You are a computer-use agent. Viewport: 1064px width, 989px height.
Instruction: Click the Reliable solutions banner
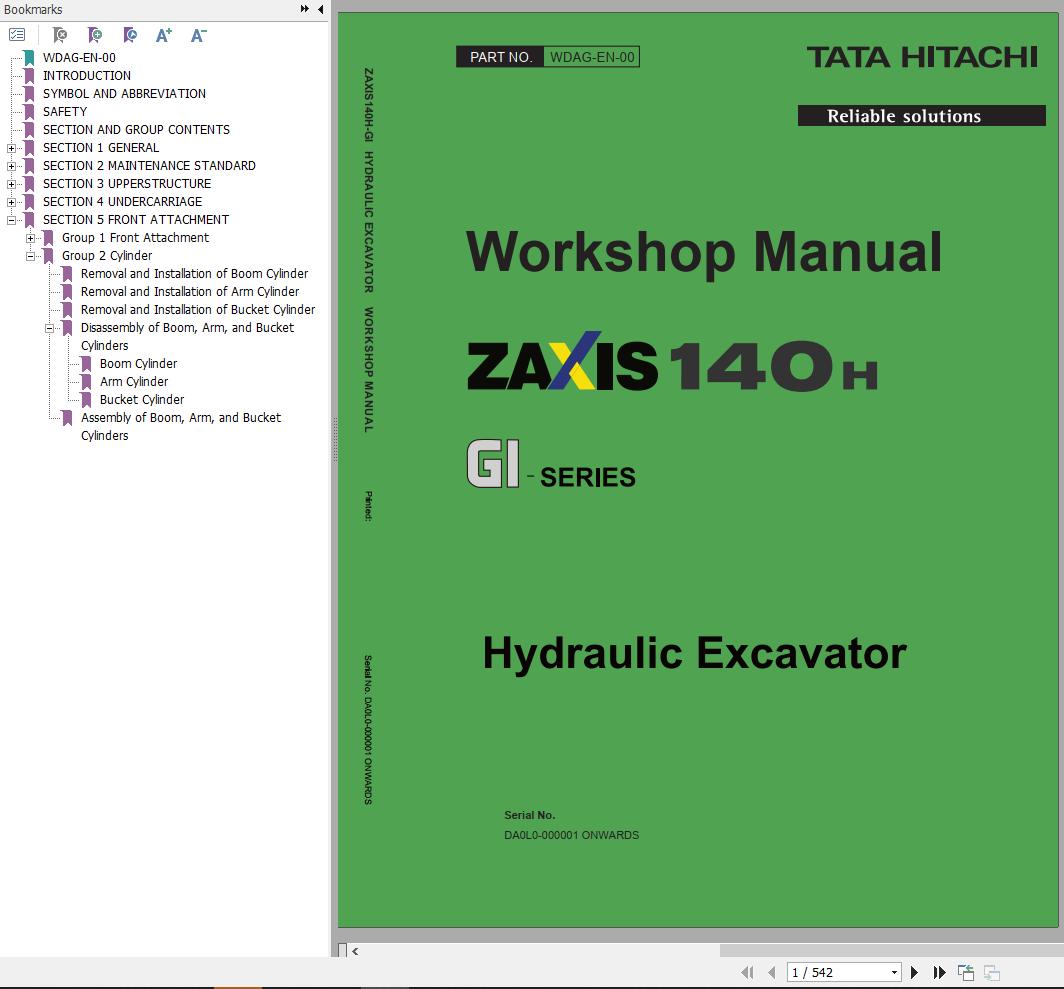pos(922,115)
